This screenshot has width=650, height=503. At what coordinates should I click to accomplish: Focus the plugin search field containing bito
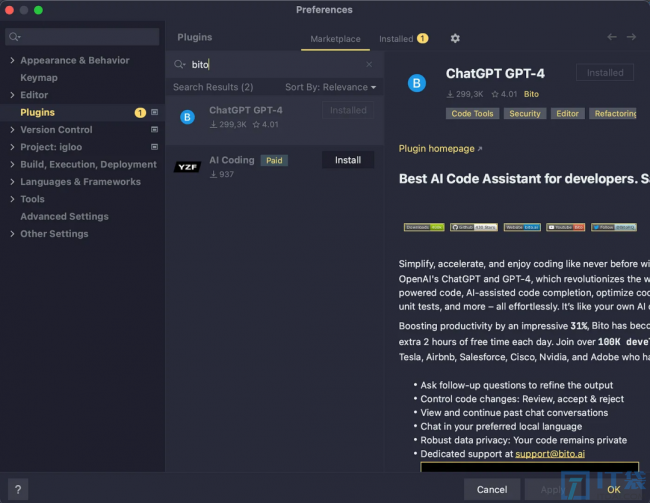274,64
